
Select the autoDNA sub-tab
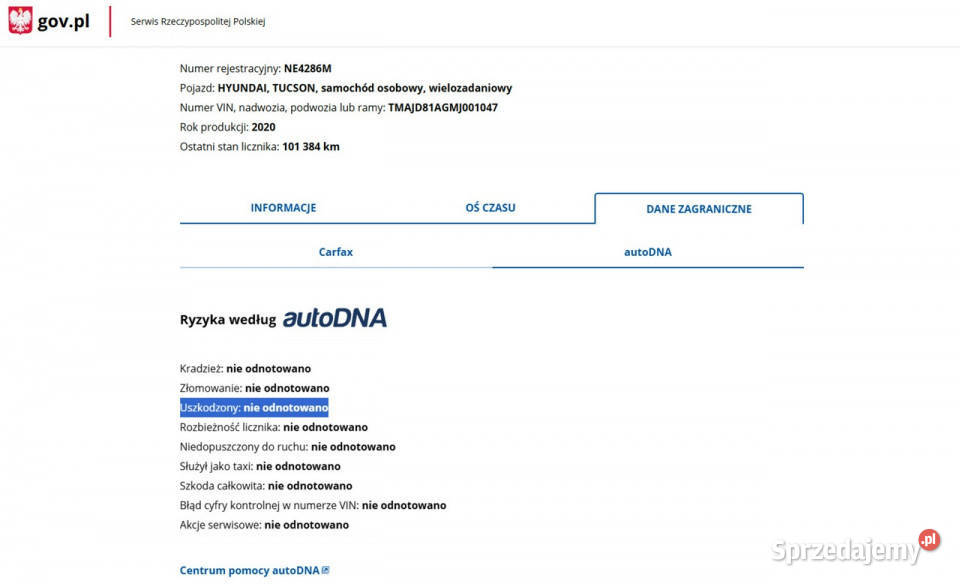[648, 252]
